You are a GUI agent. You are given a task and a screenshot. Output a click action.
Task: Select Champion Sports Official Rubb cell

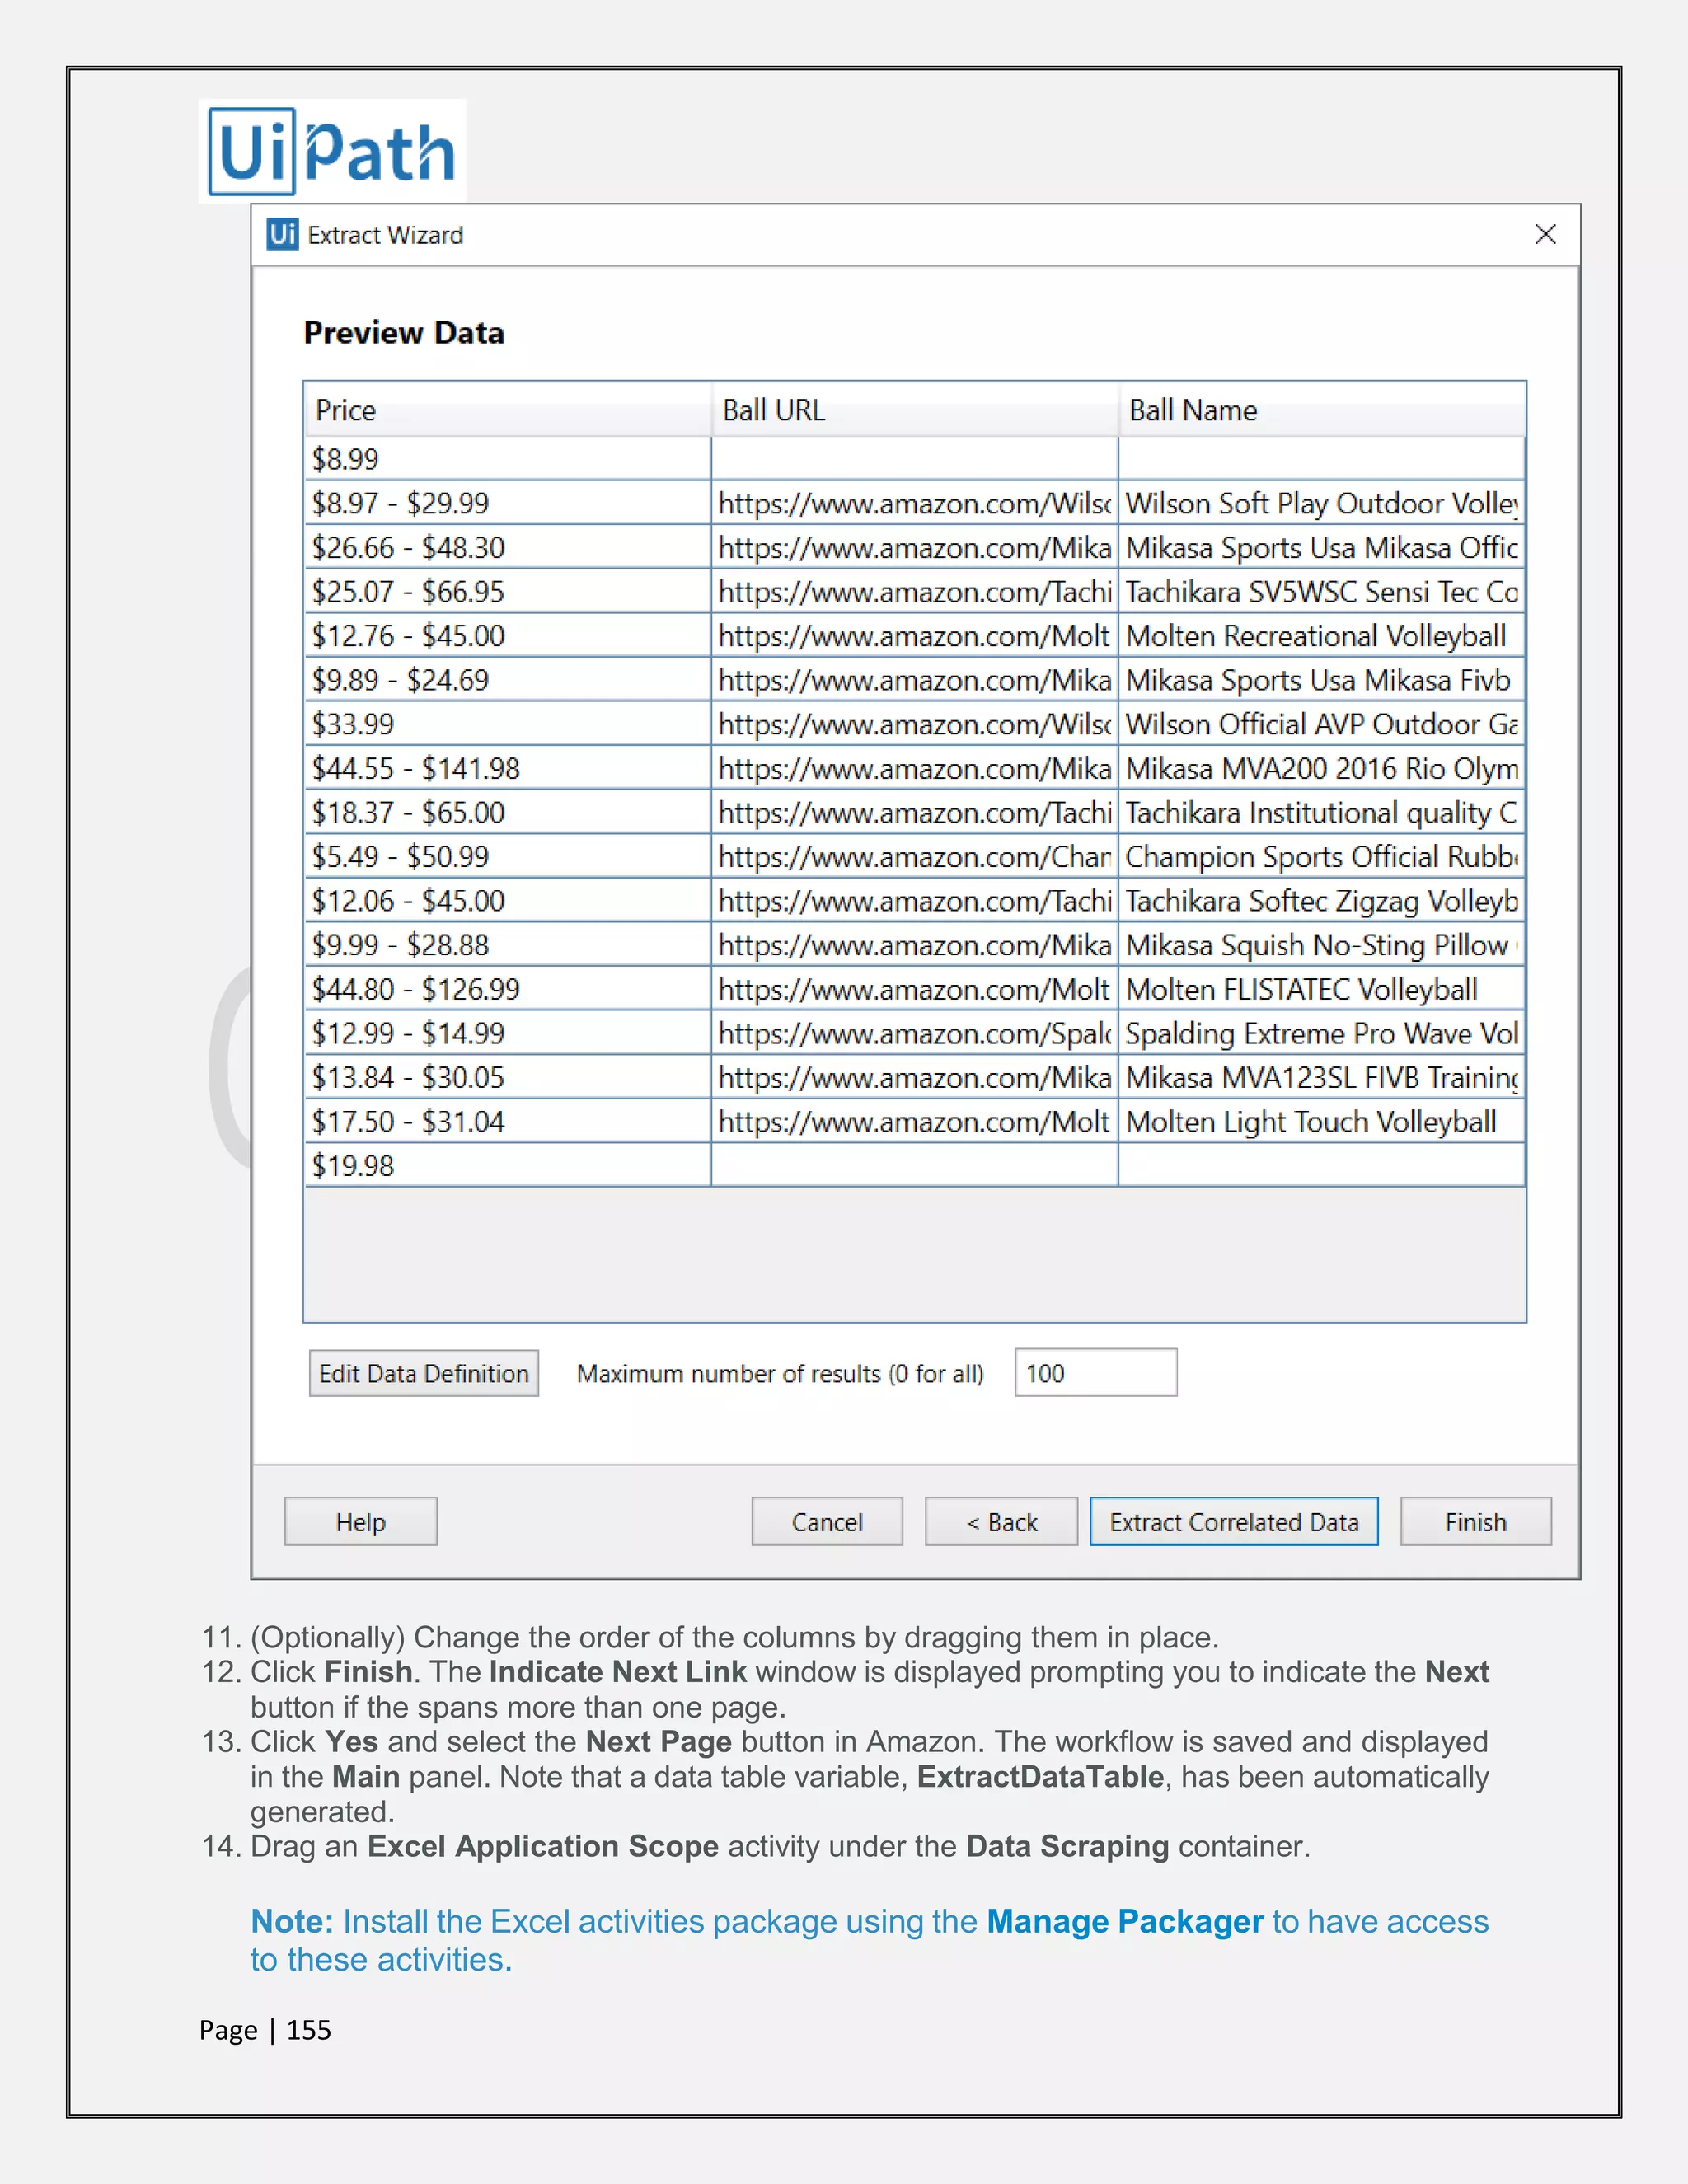point(1322,856)
